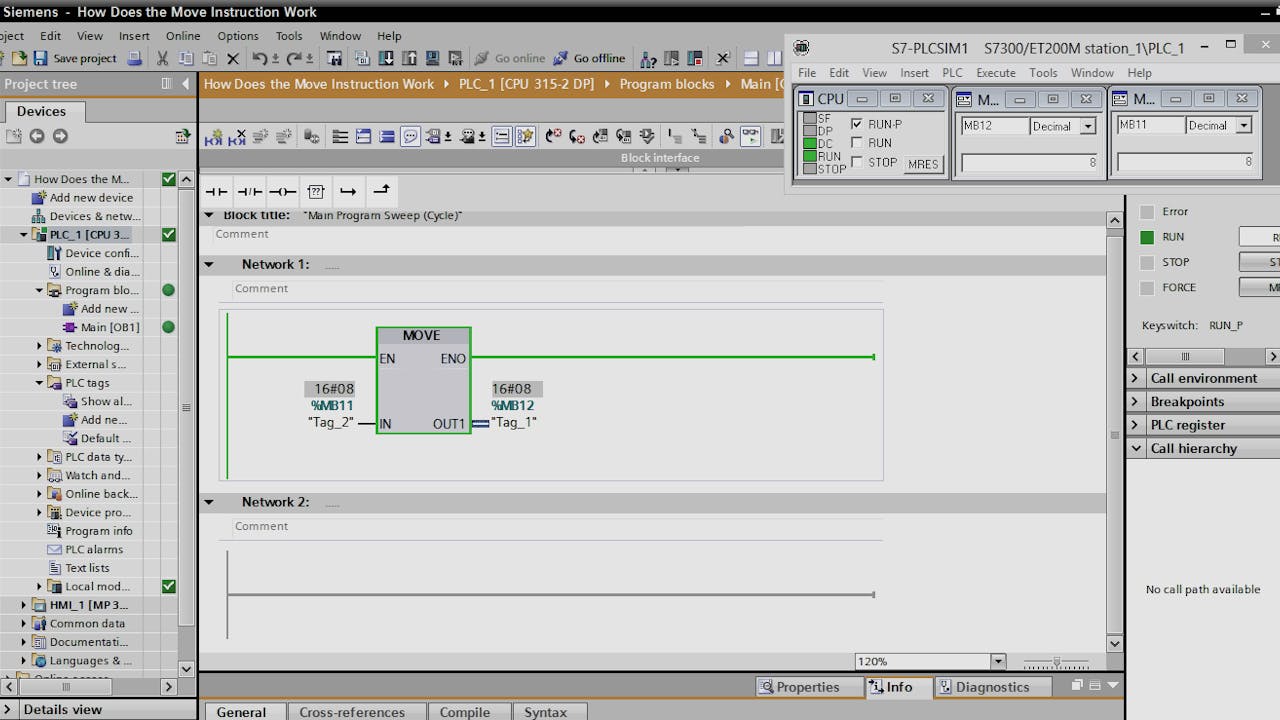This screenshot has height=720, width=1280.
Task: Open the MB12 Decimal format dropdown
Action: pos(1088,126)
